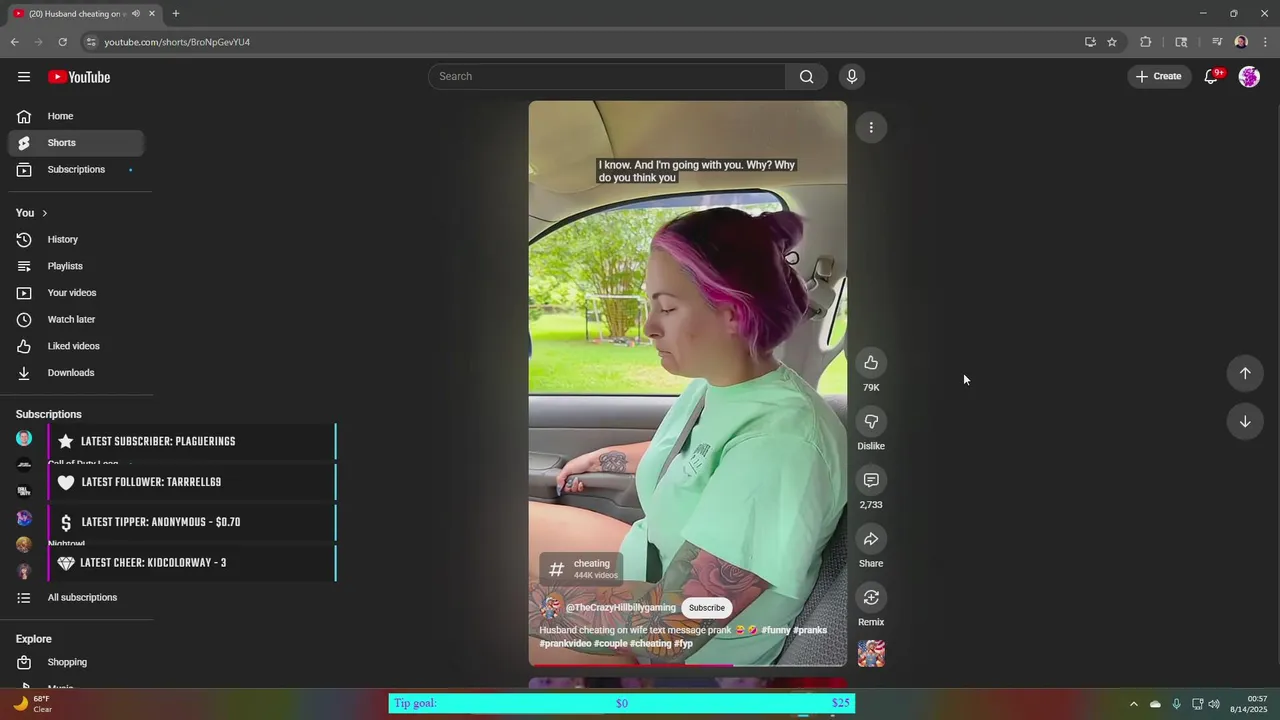
Task: Click the address bar URL
Action: click(177, 42)
